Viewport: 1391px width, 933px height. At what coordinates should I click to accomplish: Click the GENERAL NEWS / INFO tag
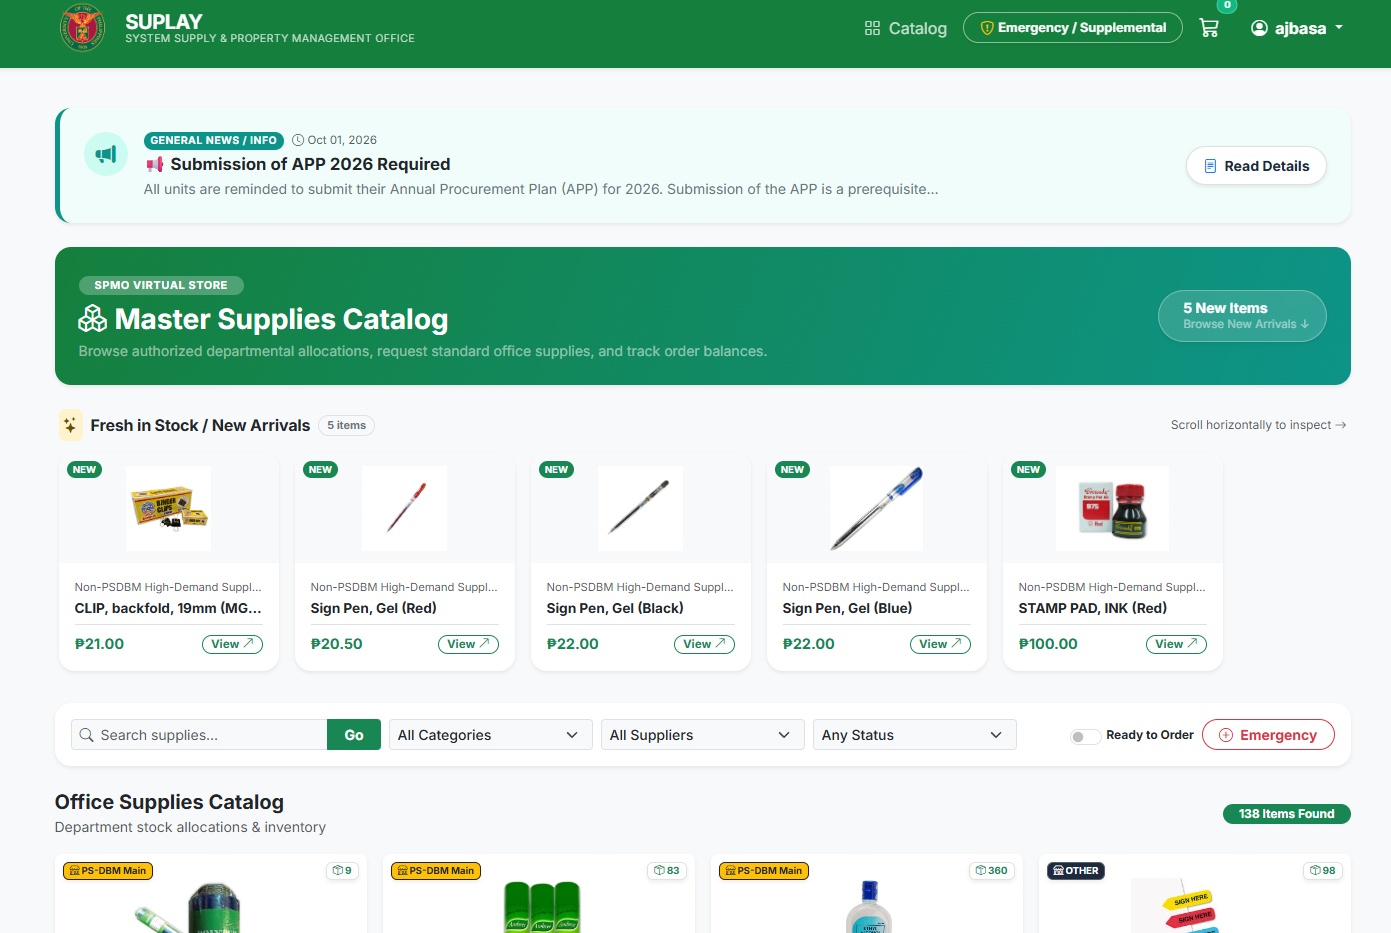pyautogui.click(x=214, y=140)
